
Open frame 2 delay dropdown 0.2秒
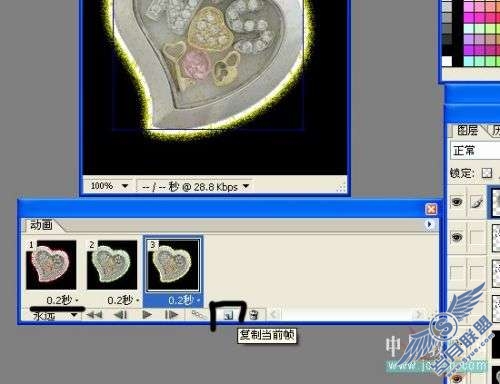point(123,300)
